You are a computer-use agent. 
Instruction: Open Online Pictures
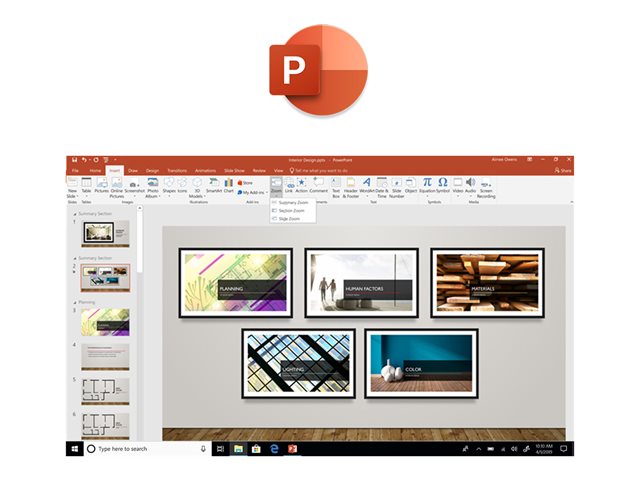[117, 188]
